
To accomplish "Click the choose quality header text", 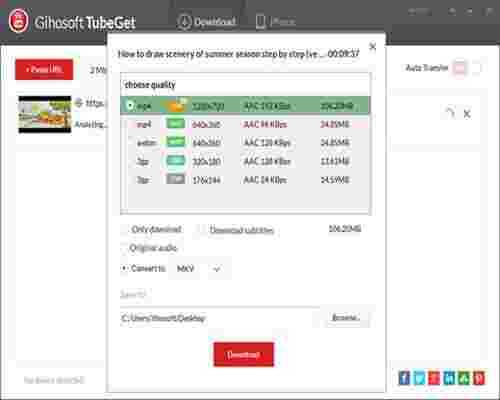I will point(150,85).
